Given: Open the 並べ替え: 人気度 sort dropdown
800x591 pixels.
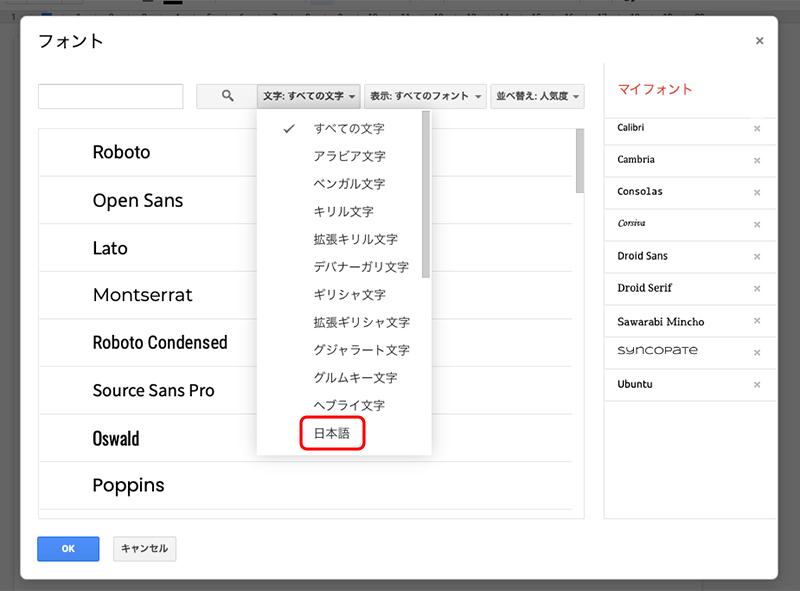Looking at the screenshot, I should [537, 96].
